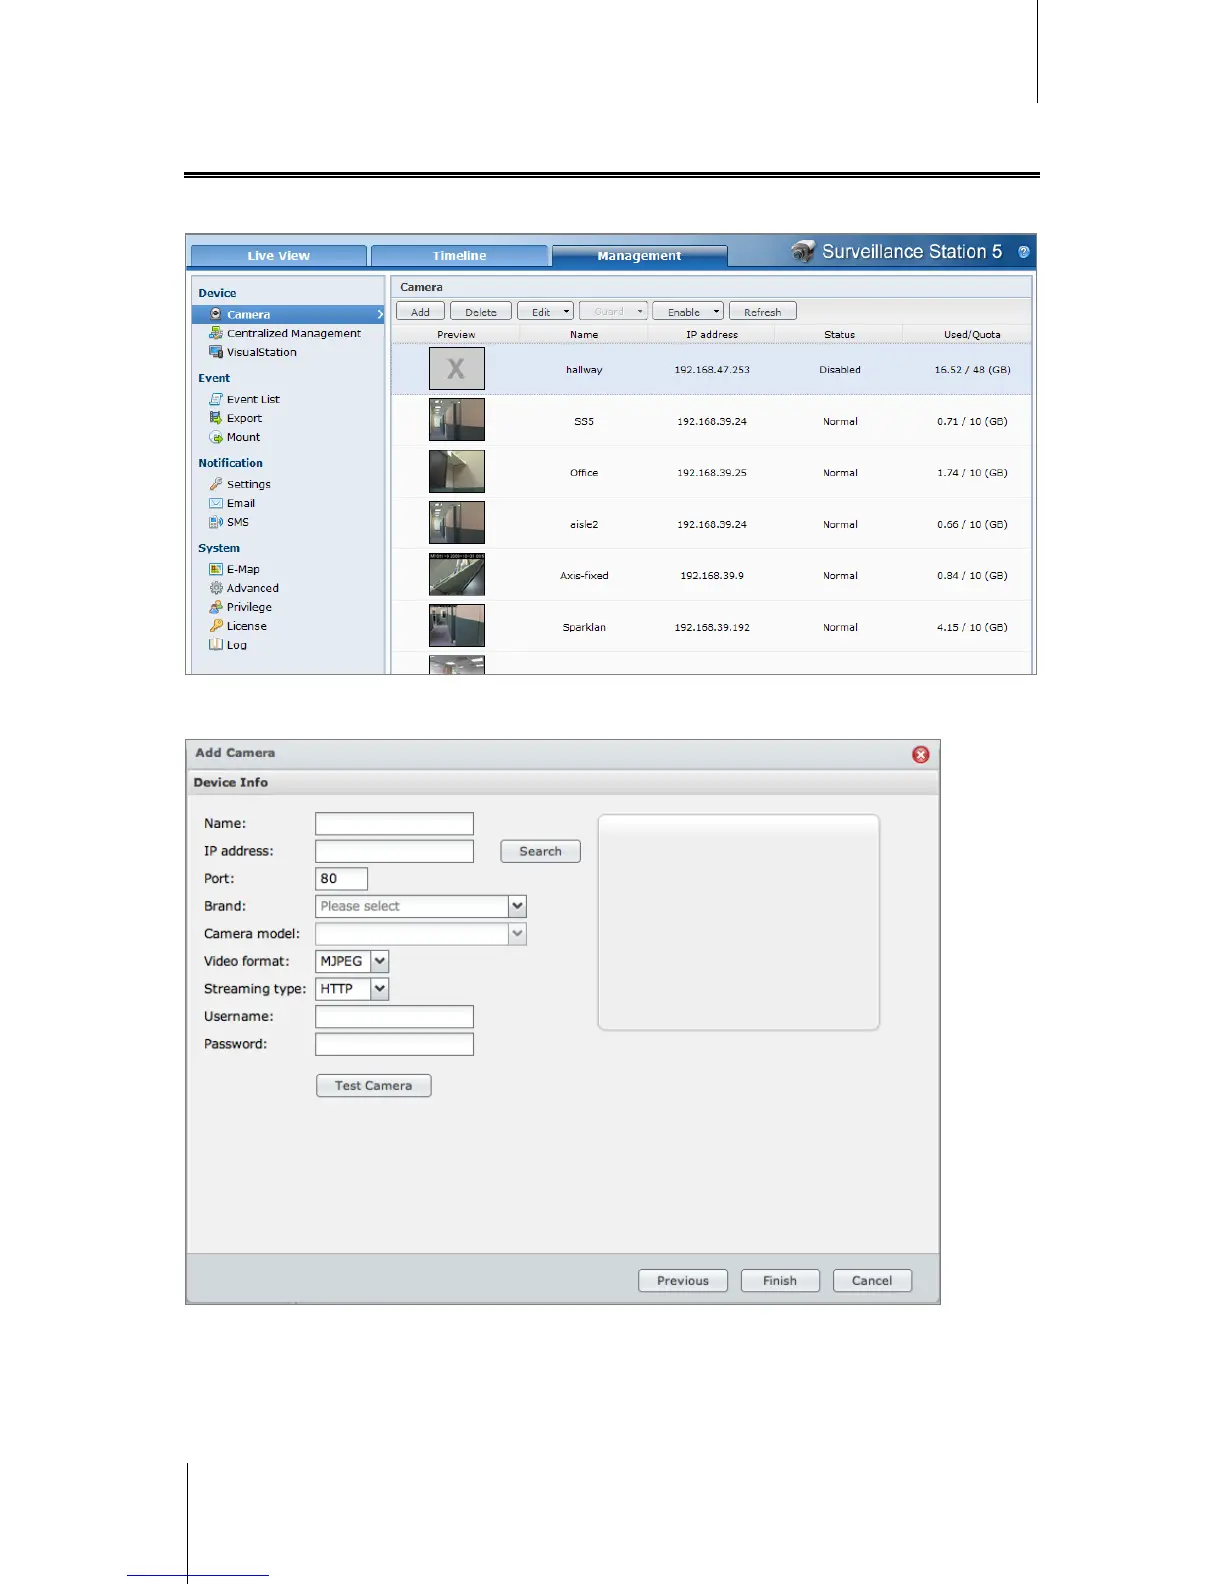This screenshot has width=1224, height=1584.
Task: Click the Mount icon
Action: 215,437
